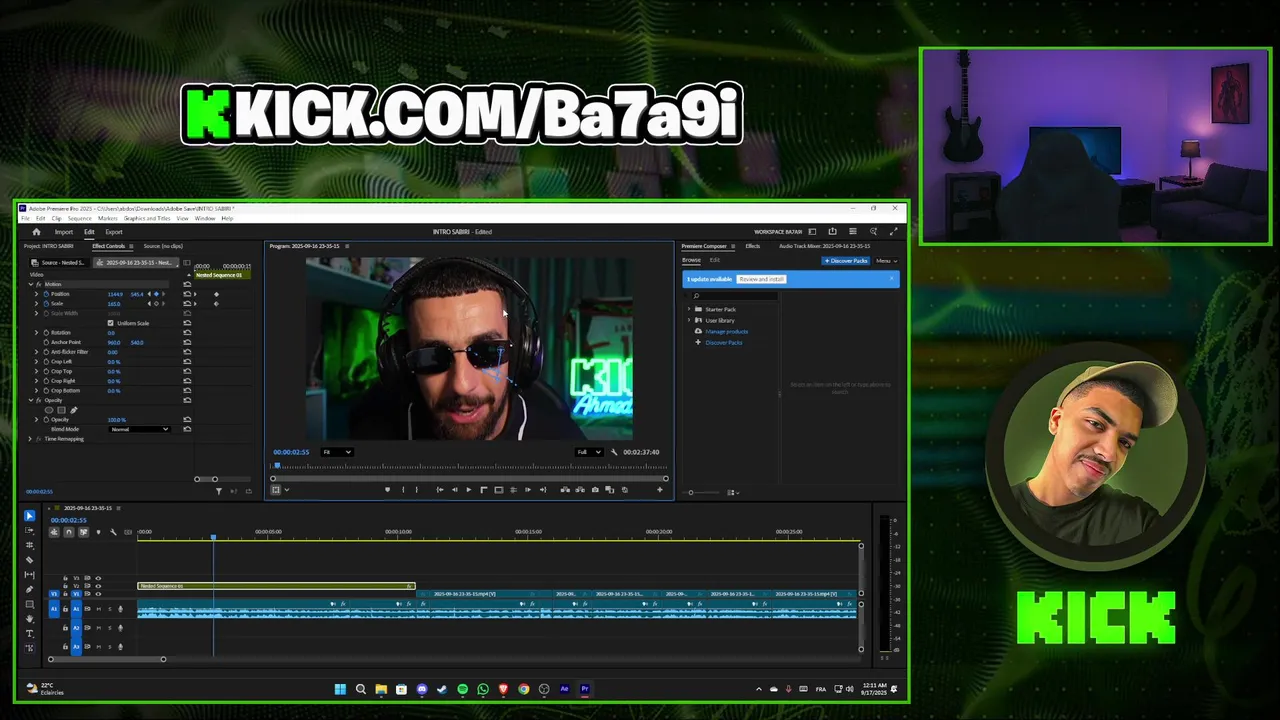The width and height of the screenshot is (1280, 720).
Task: Toggle snap in timeline
Action: click(69, 532)
